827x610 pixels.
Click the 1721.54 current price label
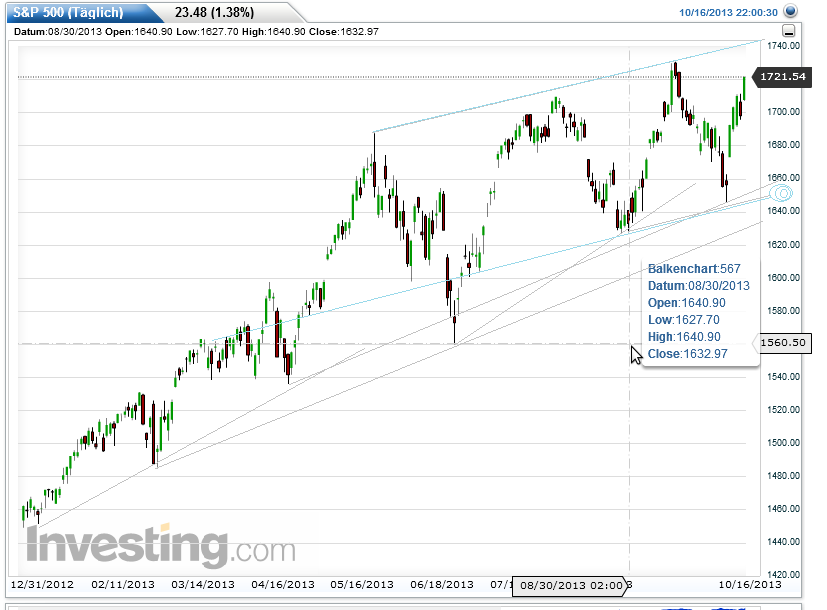pos(782,77)
